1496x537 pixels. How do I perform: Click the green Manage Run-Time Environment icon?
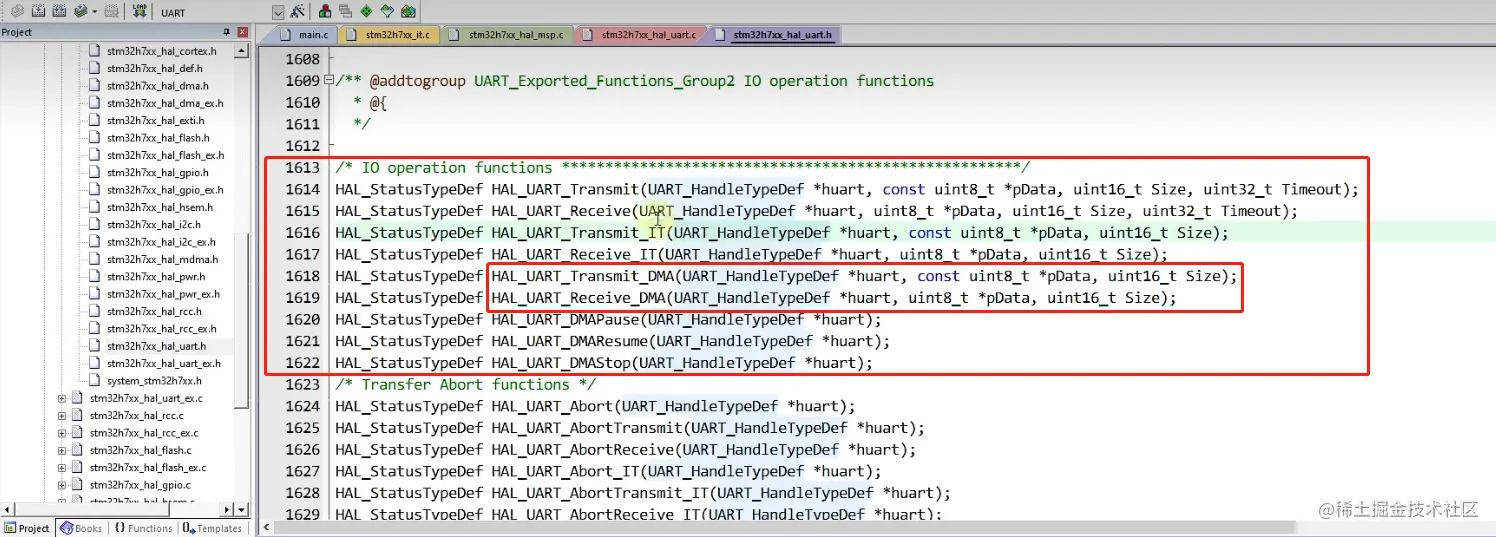(366, 12)
